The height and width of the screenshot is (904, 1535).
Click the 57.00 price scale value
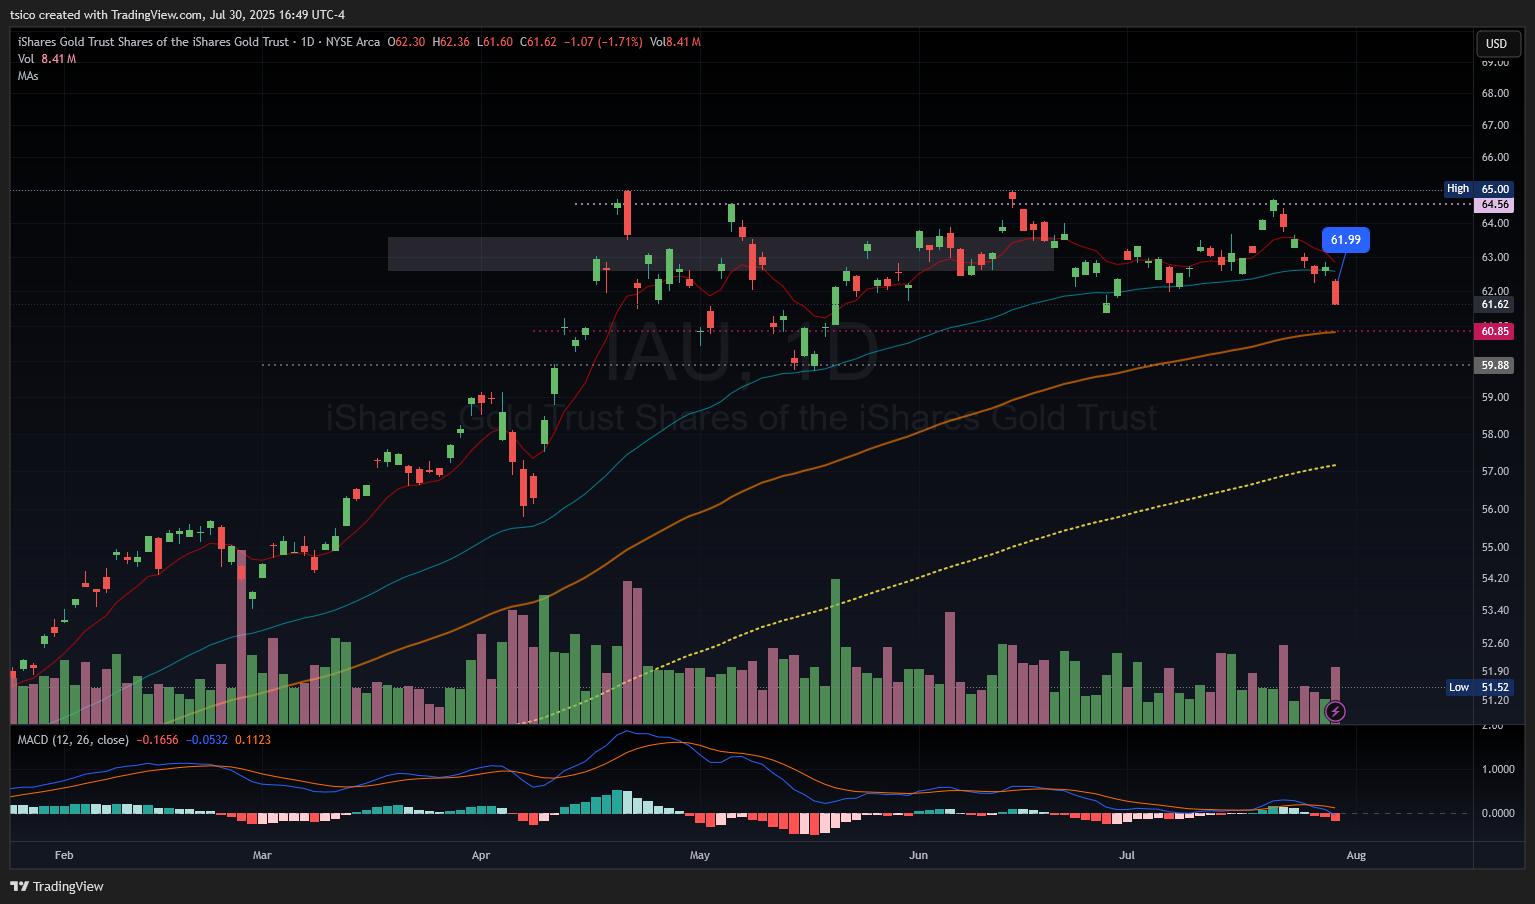pyautogui.click(x=1495, y=471)
